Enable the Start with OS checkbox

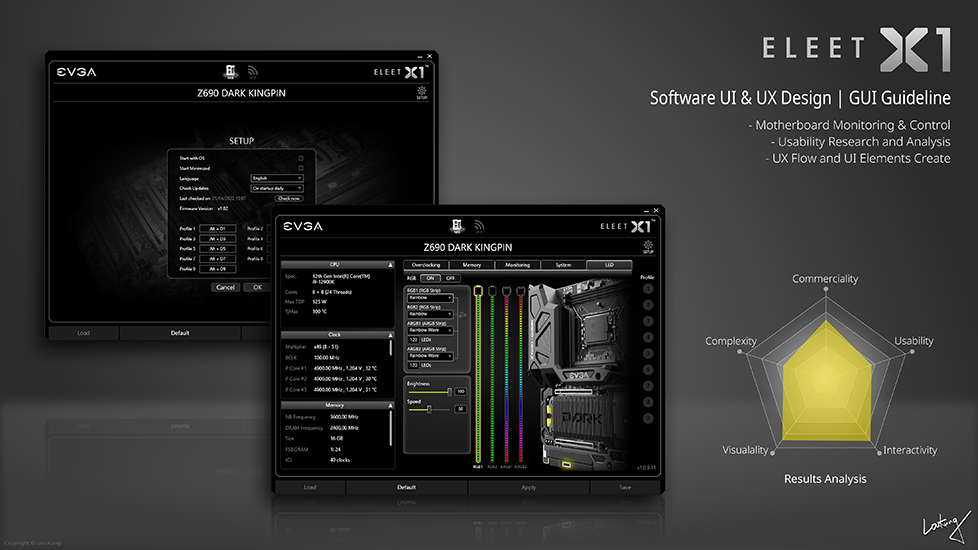(301, 158)
